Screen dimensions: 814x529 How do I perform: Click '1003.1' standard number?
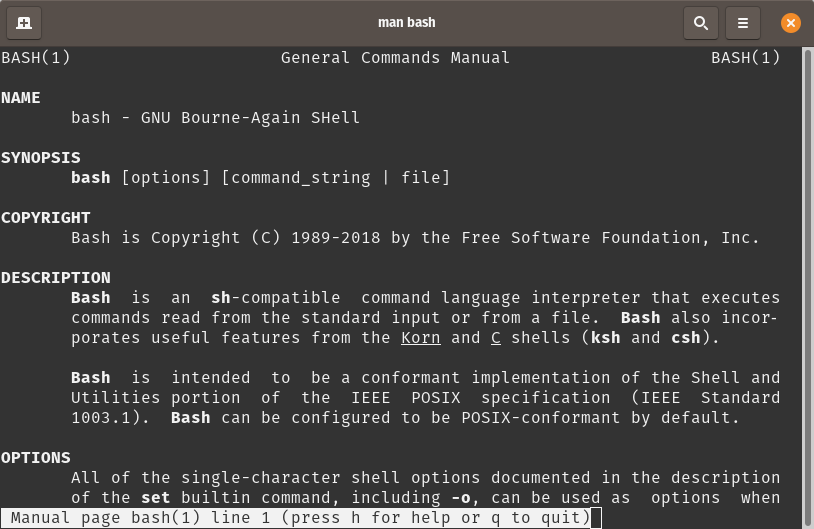pos(101,418)
